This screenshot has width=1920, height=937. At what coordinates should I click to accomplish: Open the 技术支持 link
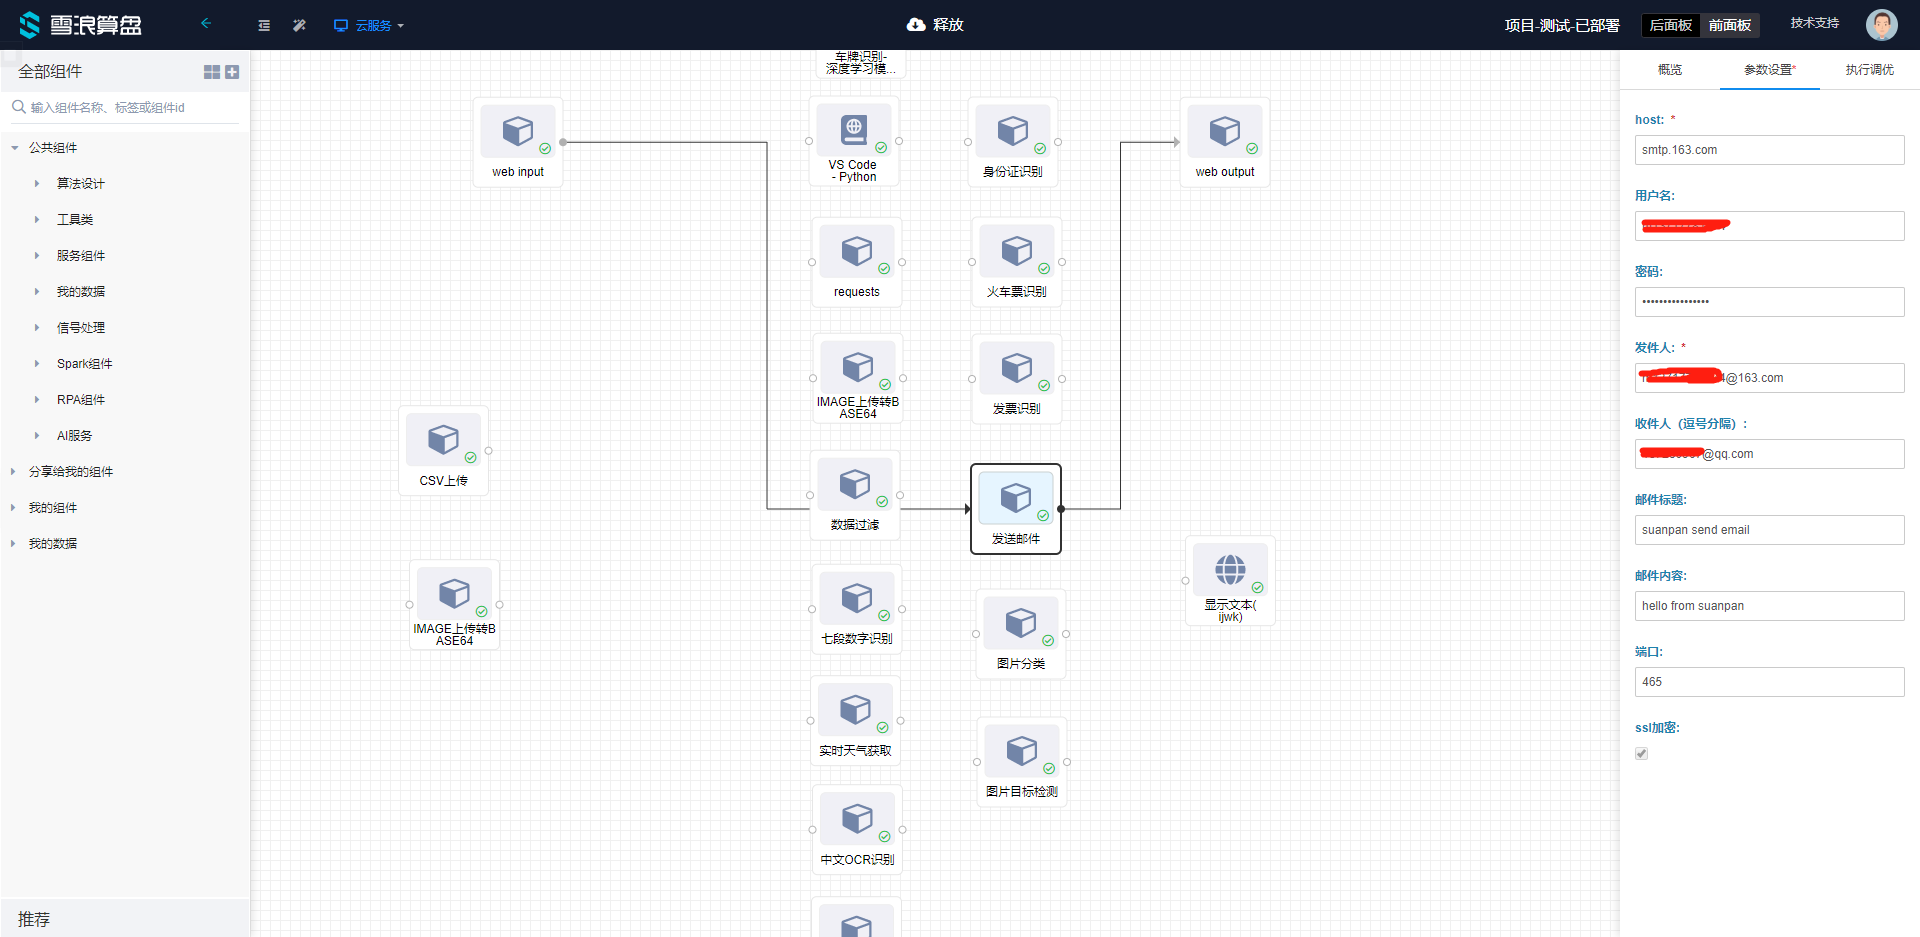pyautogui.click(x=1814, y=23)
